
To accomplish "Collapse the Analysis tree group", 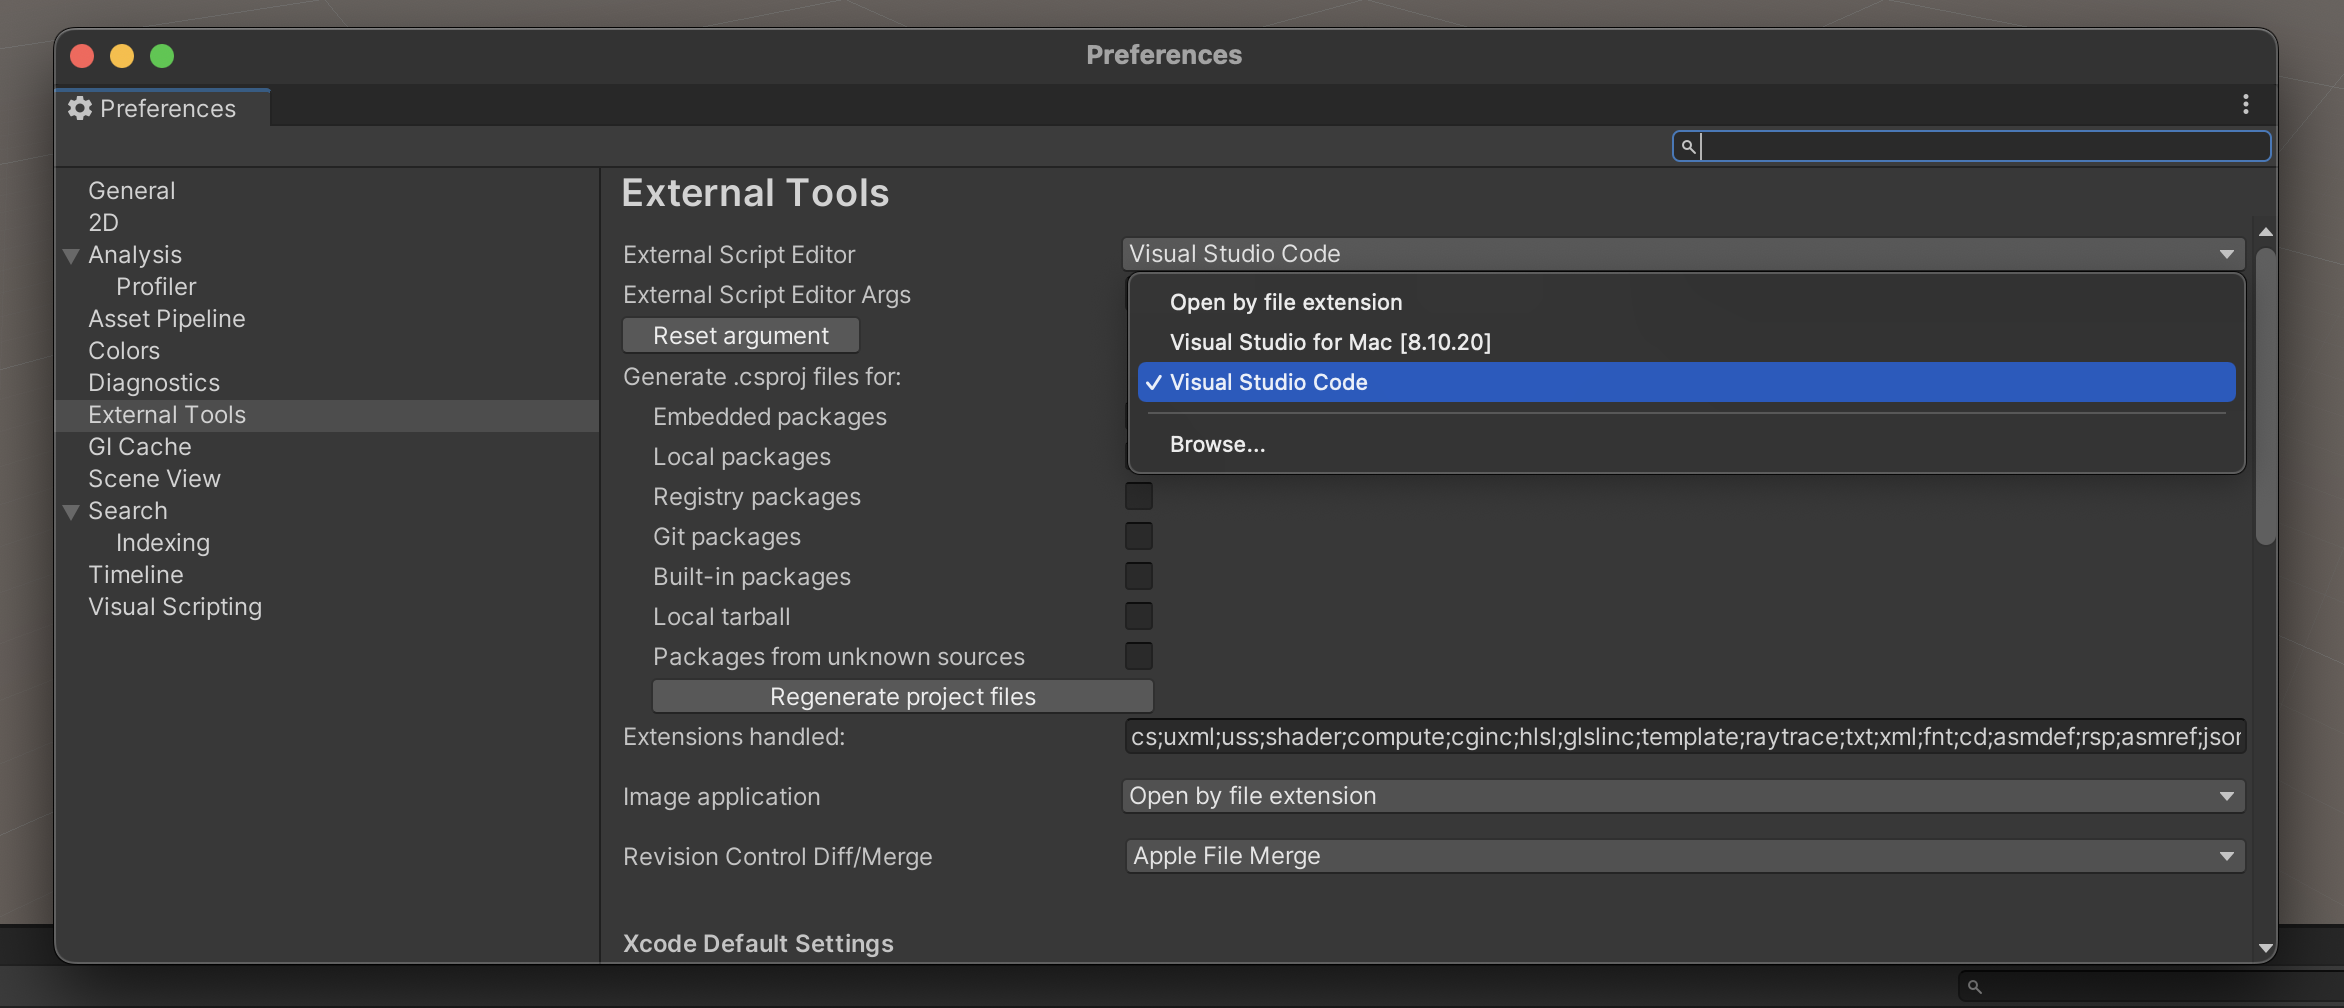I will pyautogui.click(x=71, y=256).
